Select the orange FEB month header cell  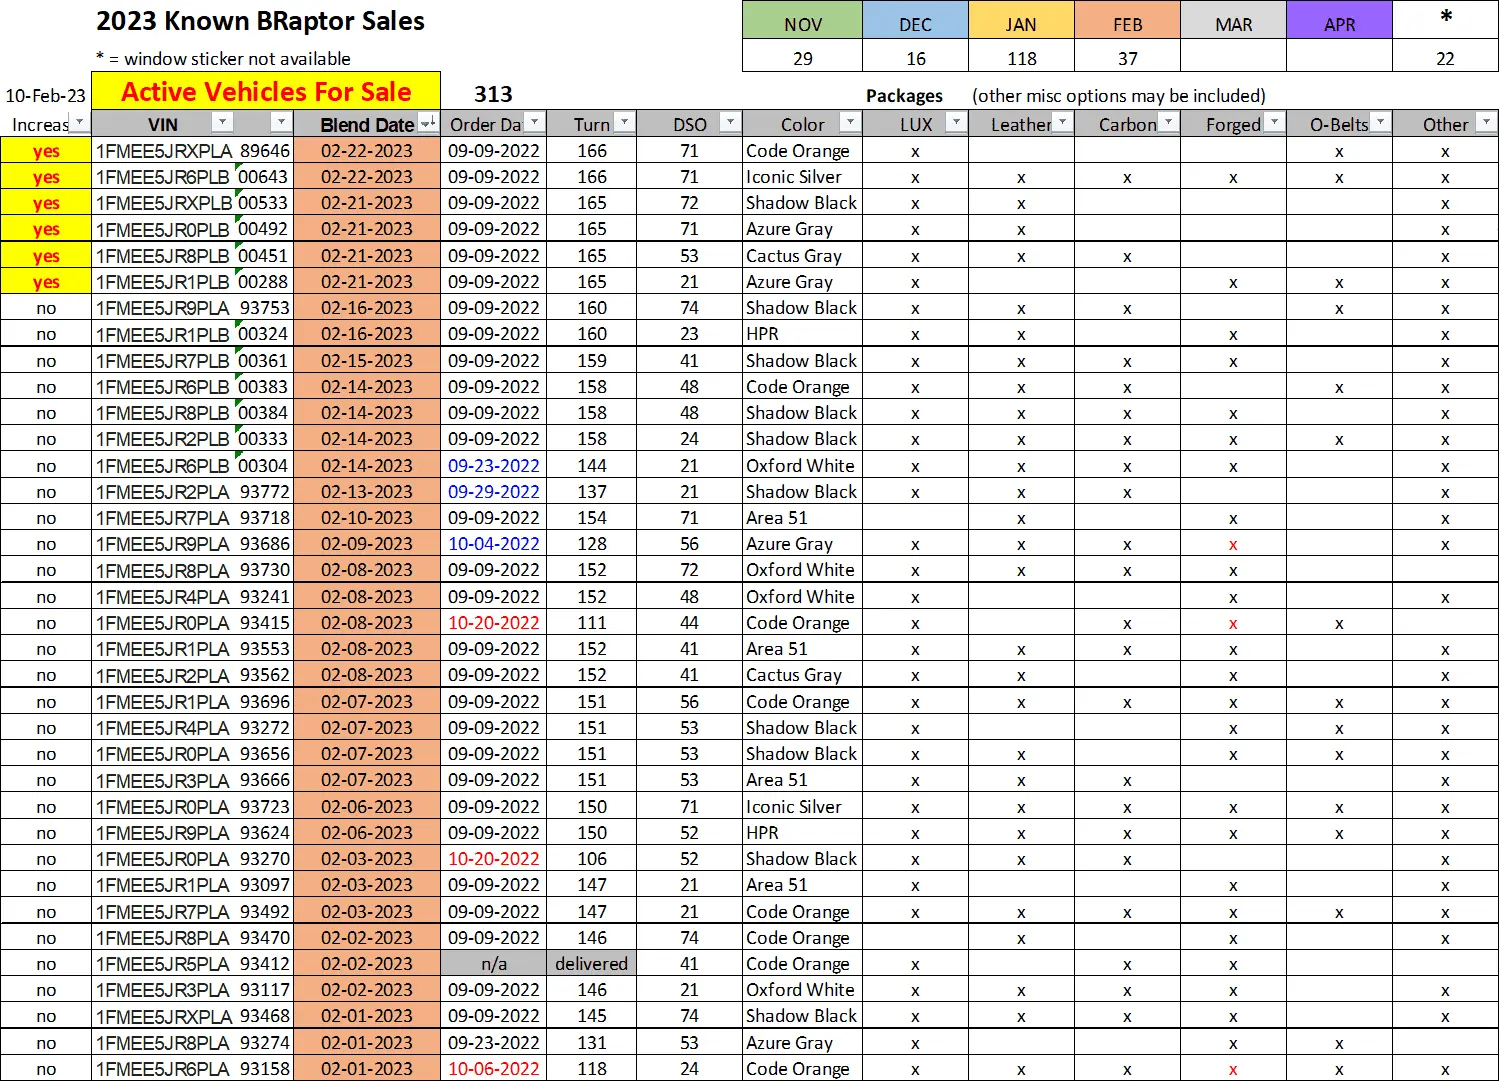click(x=1127, y=21)
